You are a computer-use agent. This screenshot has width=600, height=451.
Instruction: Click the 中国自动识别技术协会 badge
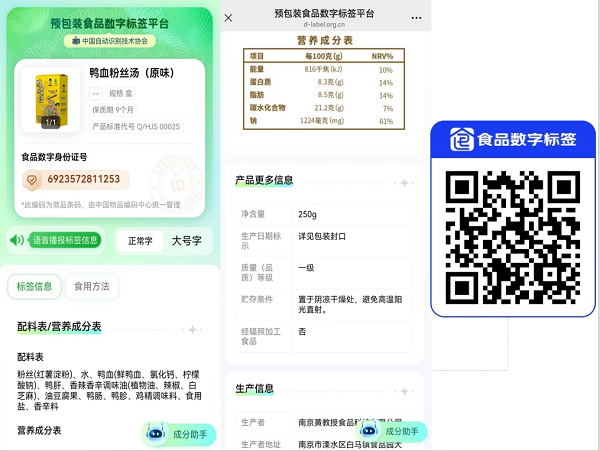[110, 40]
